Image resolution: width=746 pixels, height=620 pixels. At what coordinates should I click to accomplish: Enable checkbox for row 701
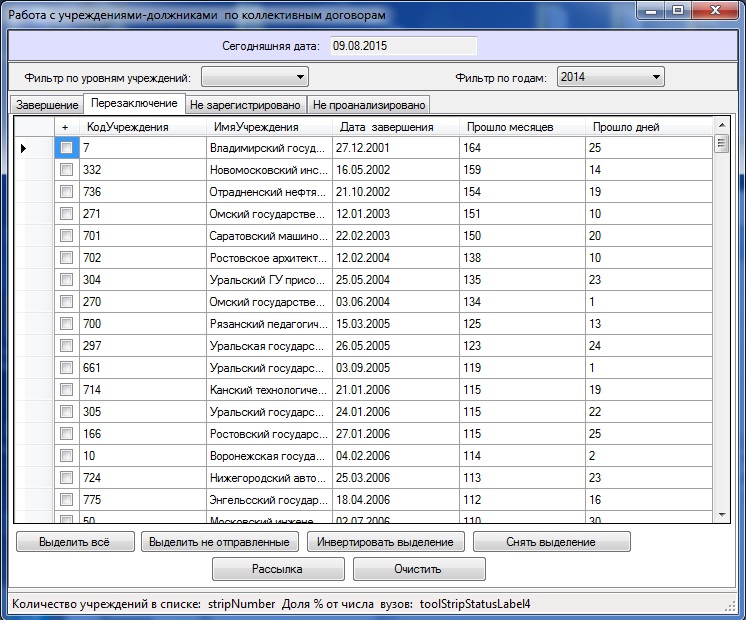coord(67,236)
